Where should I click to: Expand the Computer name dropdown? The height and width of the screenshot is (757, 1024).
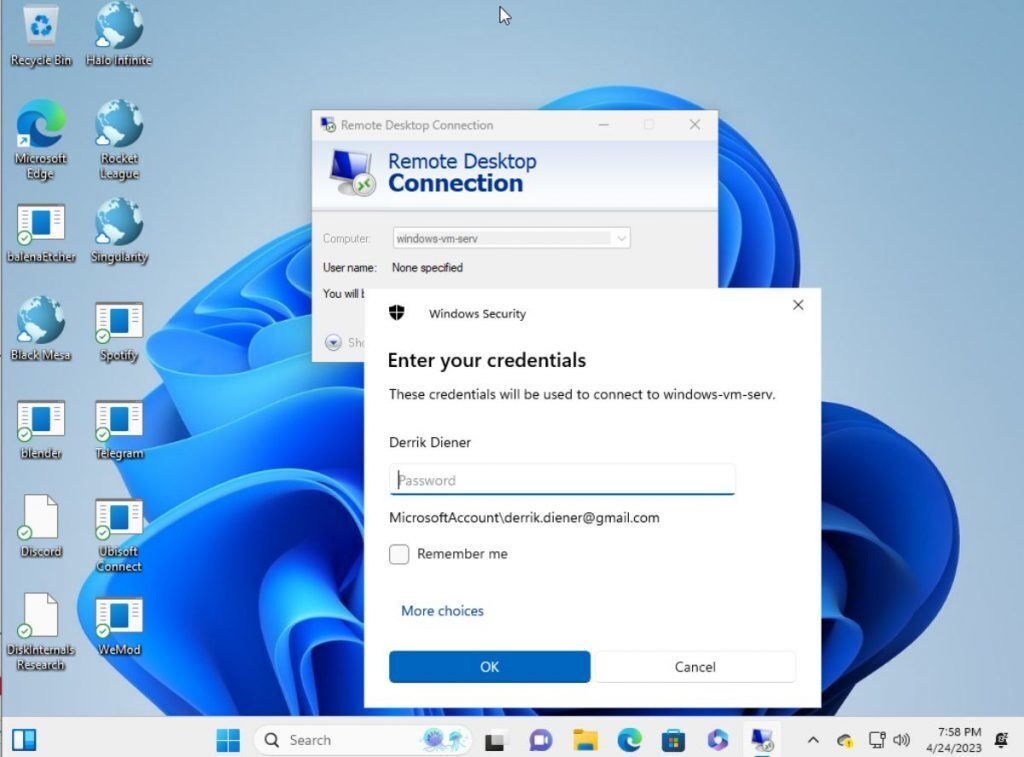[x=621, y=239]
